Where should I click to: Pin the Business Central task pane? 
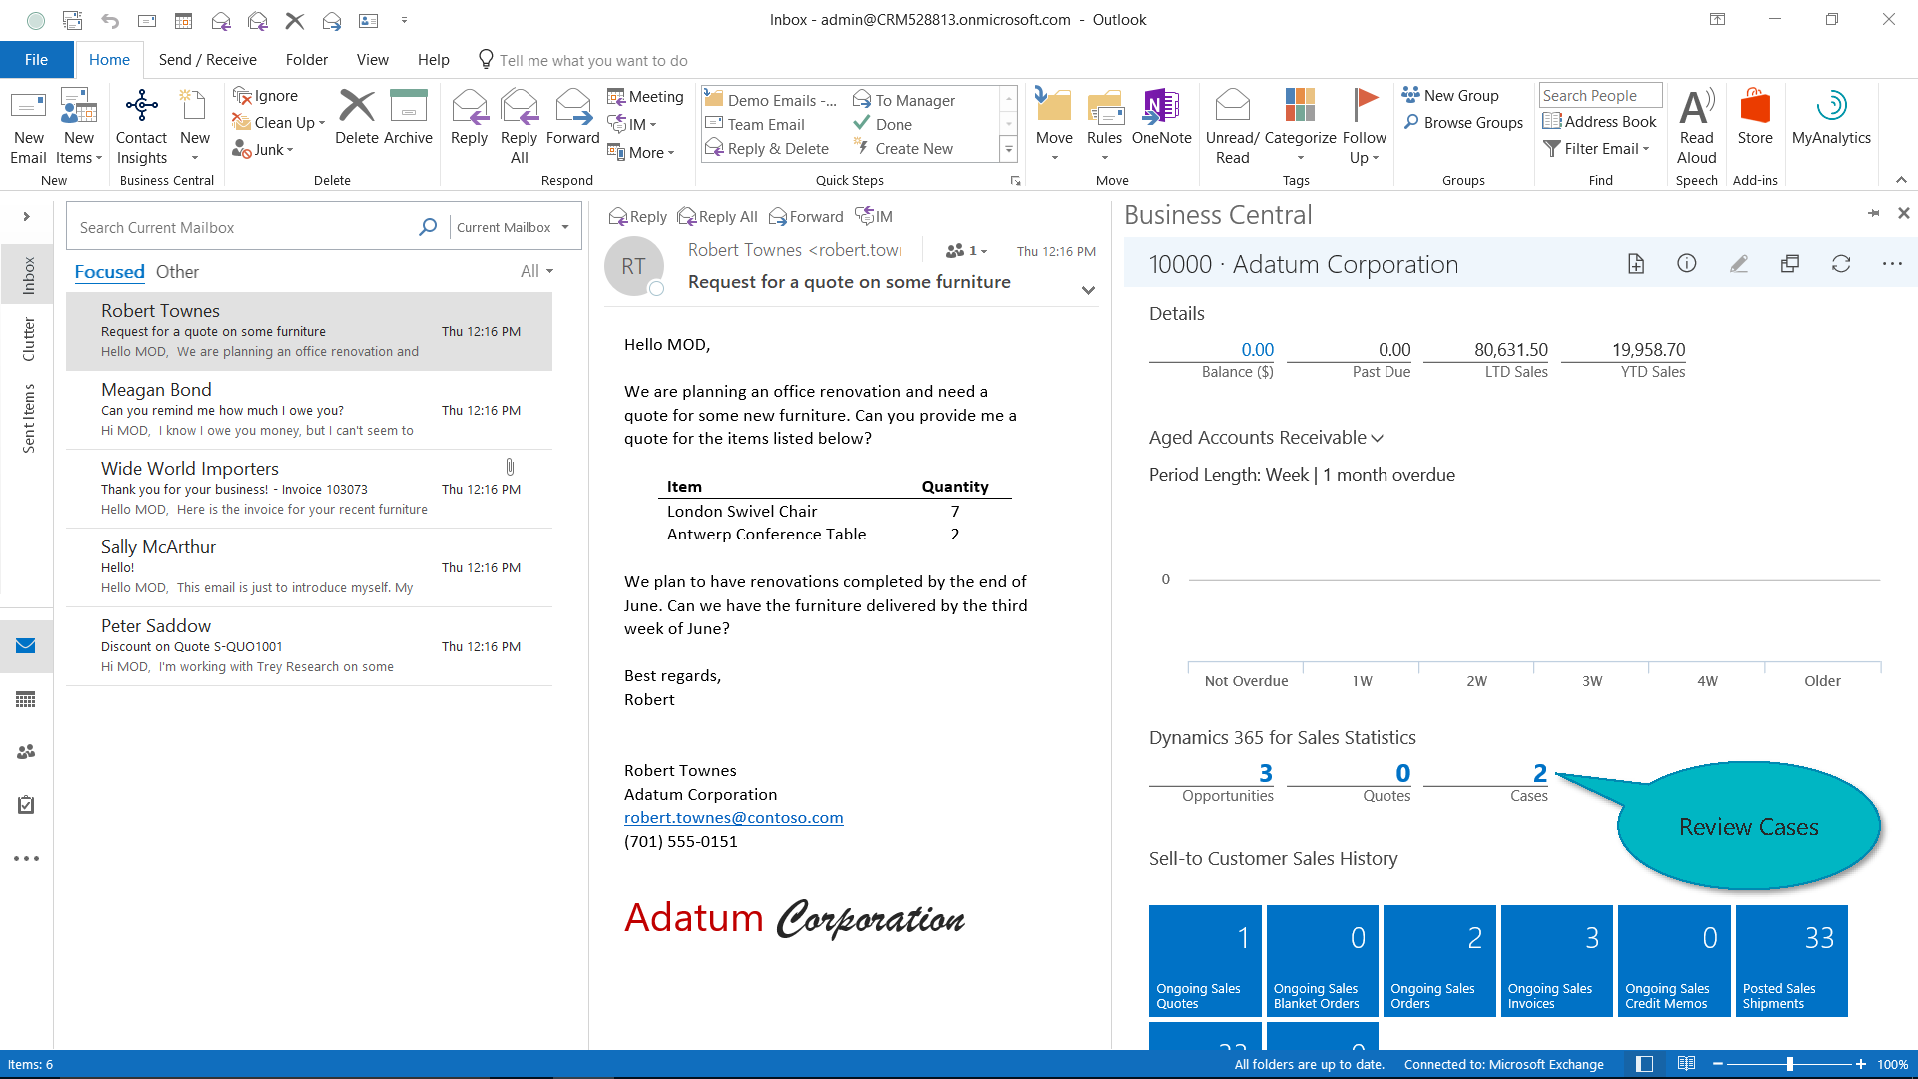coord(1873,213)
